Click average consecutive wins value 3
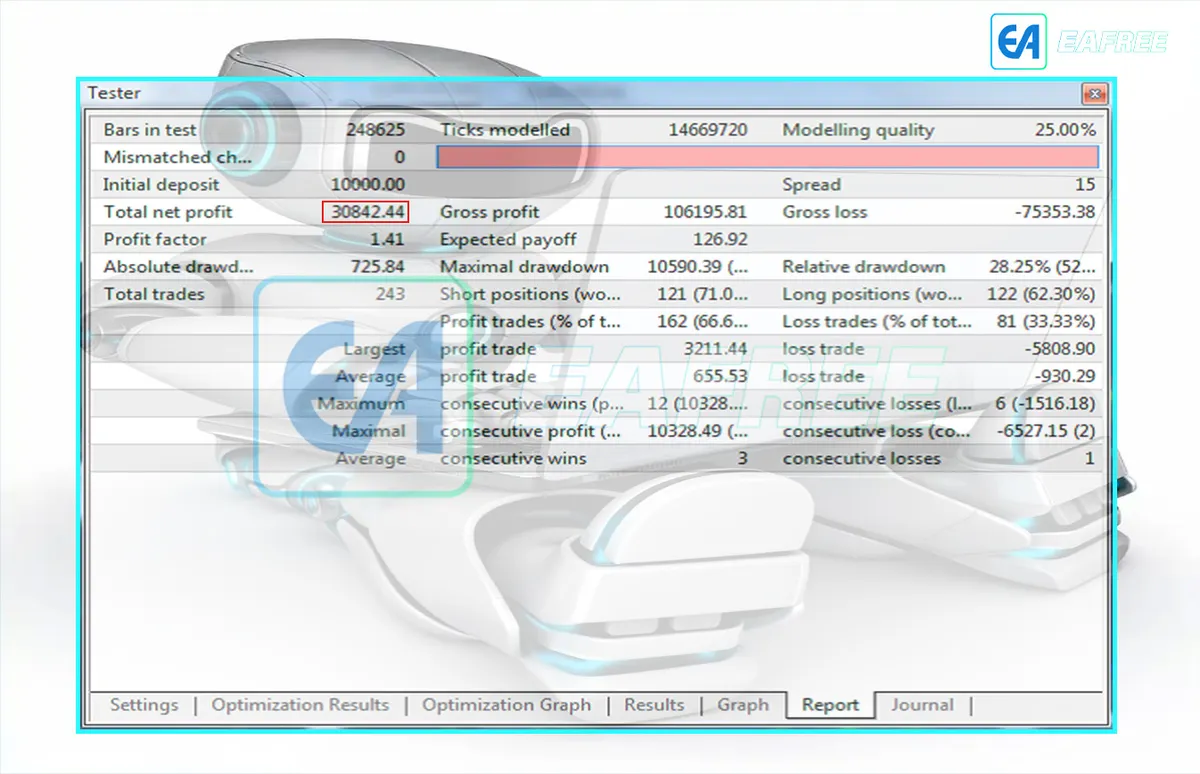 pyautogui.click(x=742, y=459)
